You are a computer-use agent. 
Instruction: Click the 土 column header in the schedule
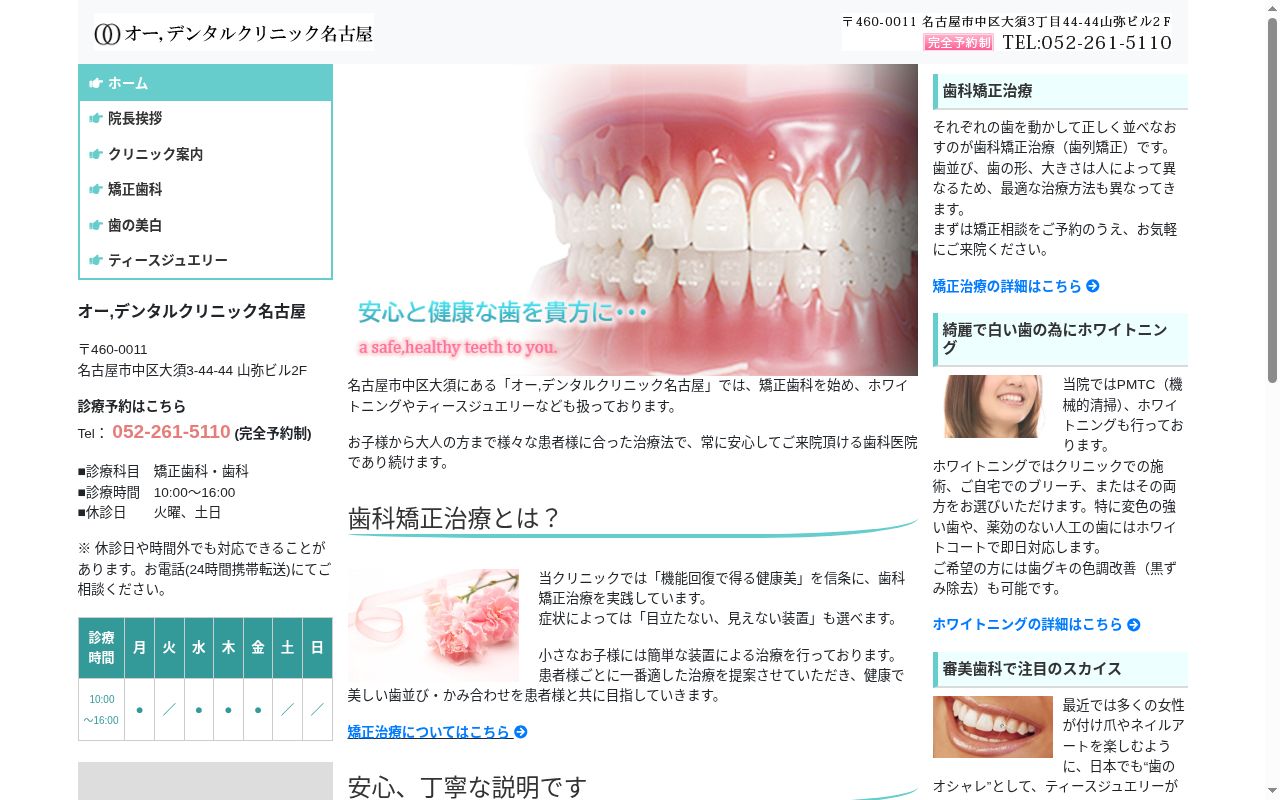tap(287, 648)
